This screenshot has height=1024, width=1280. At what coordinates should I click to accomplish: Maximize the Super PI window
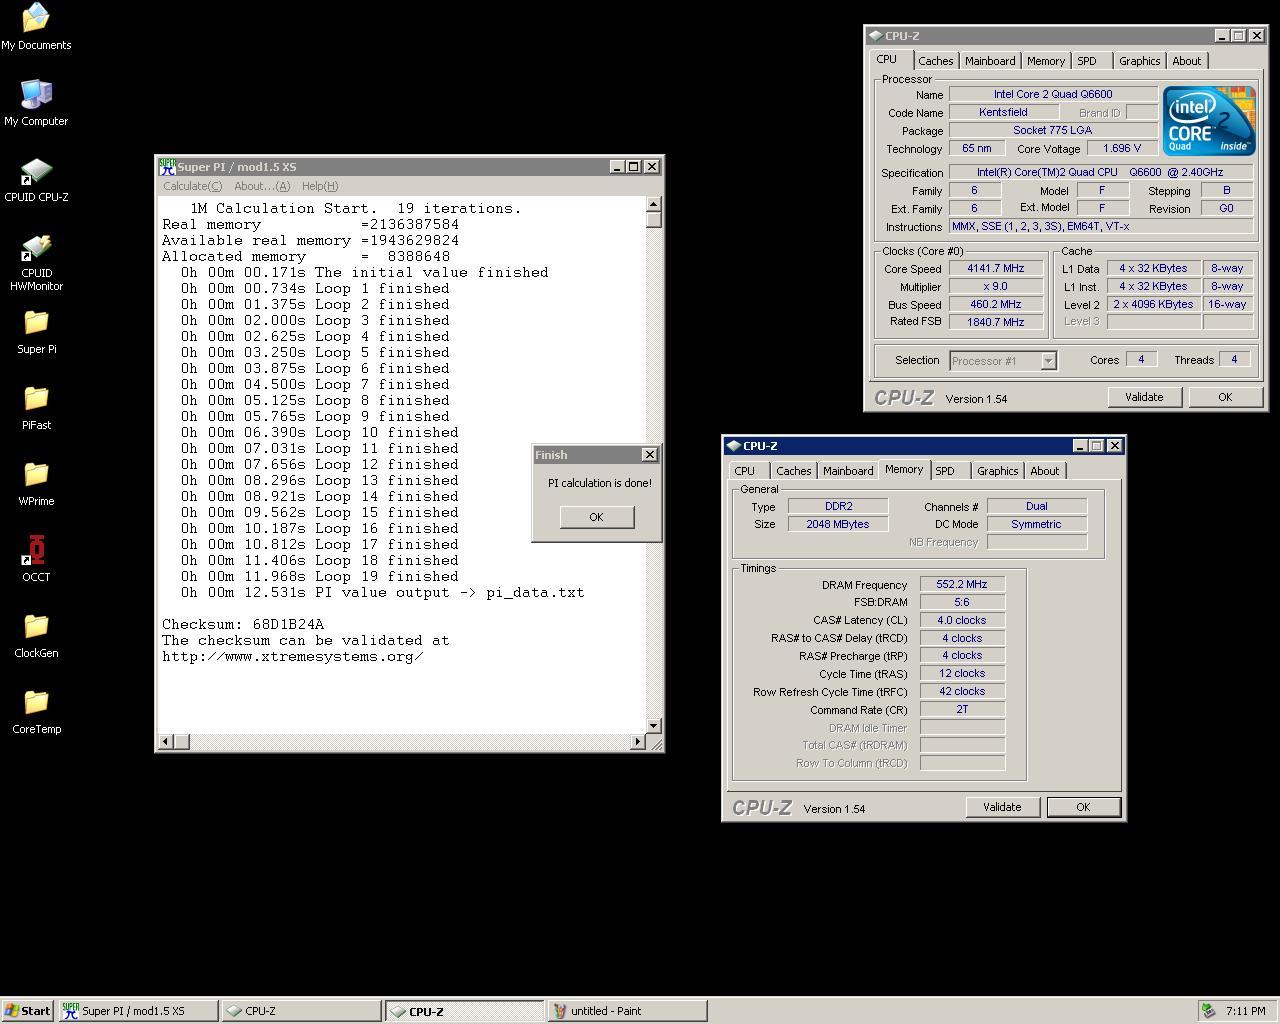pyautogui.click(x=634, y=167)
